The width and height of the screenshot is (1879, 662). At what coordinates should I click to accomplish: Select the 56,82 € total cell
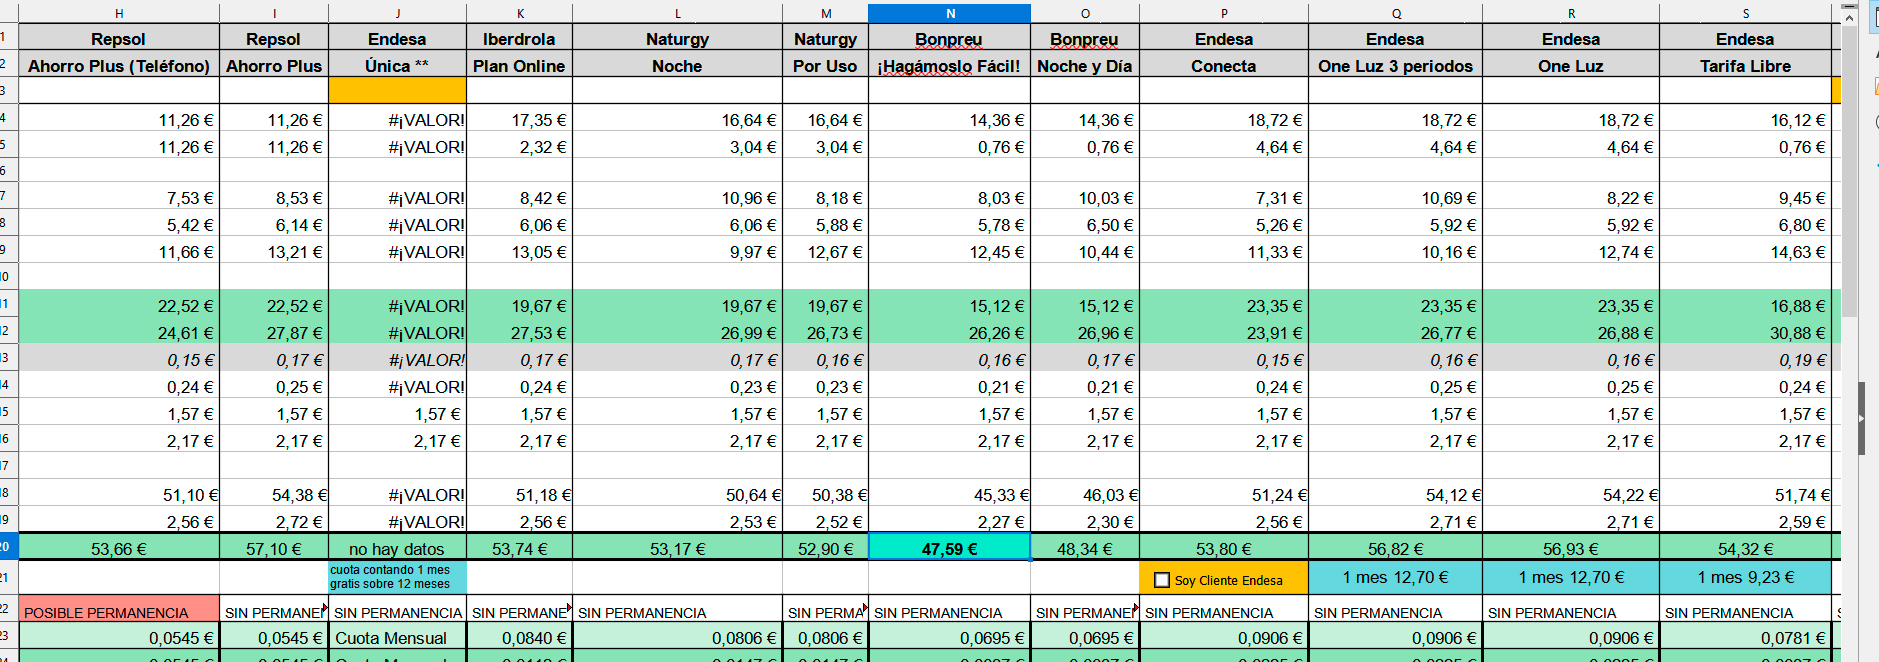tap(1396, 549)
